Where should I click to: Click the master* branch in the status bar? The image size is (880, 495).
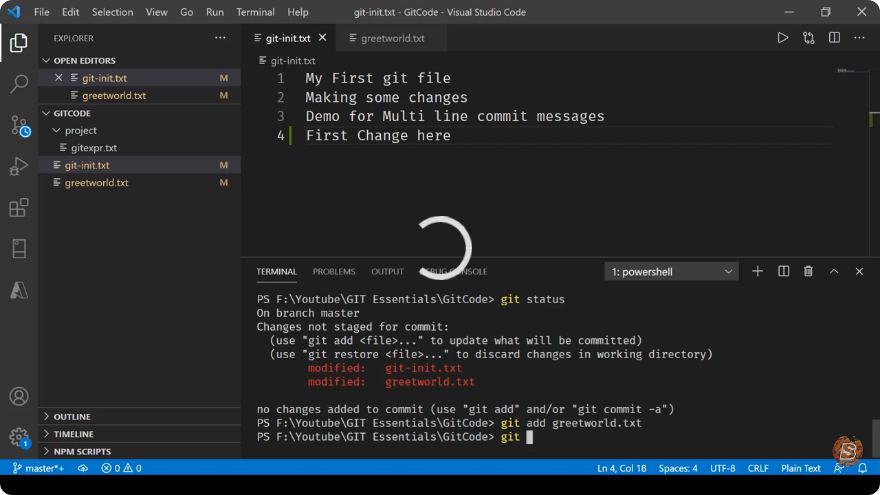[x=38, y=468]
